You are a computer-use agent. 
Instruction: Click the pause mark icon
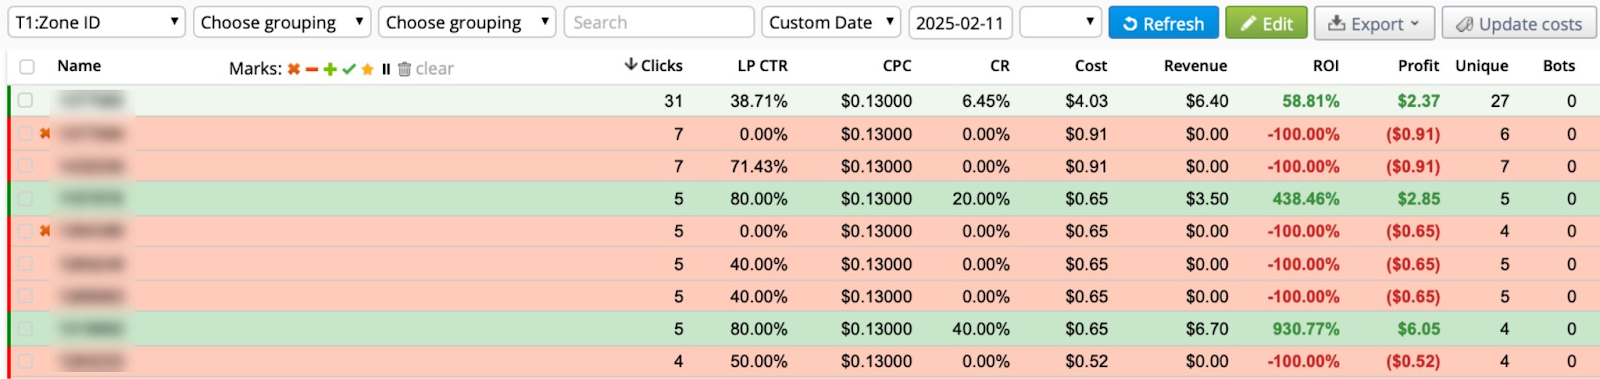[x=386, y=69]
